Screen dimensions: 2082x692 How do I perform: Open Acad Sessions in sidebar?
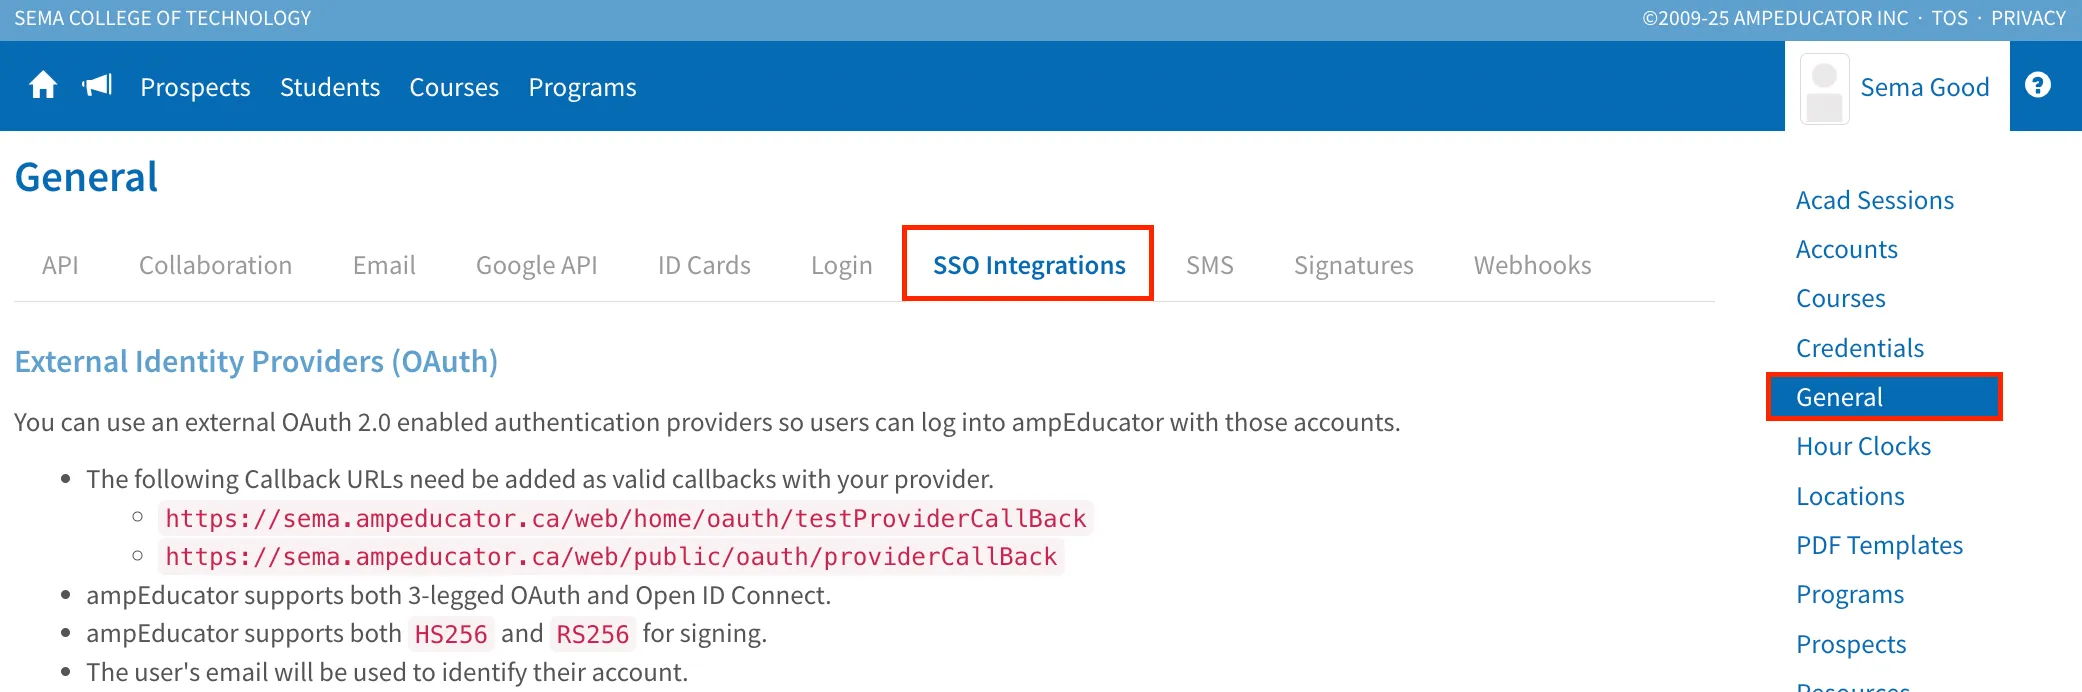1874,200
